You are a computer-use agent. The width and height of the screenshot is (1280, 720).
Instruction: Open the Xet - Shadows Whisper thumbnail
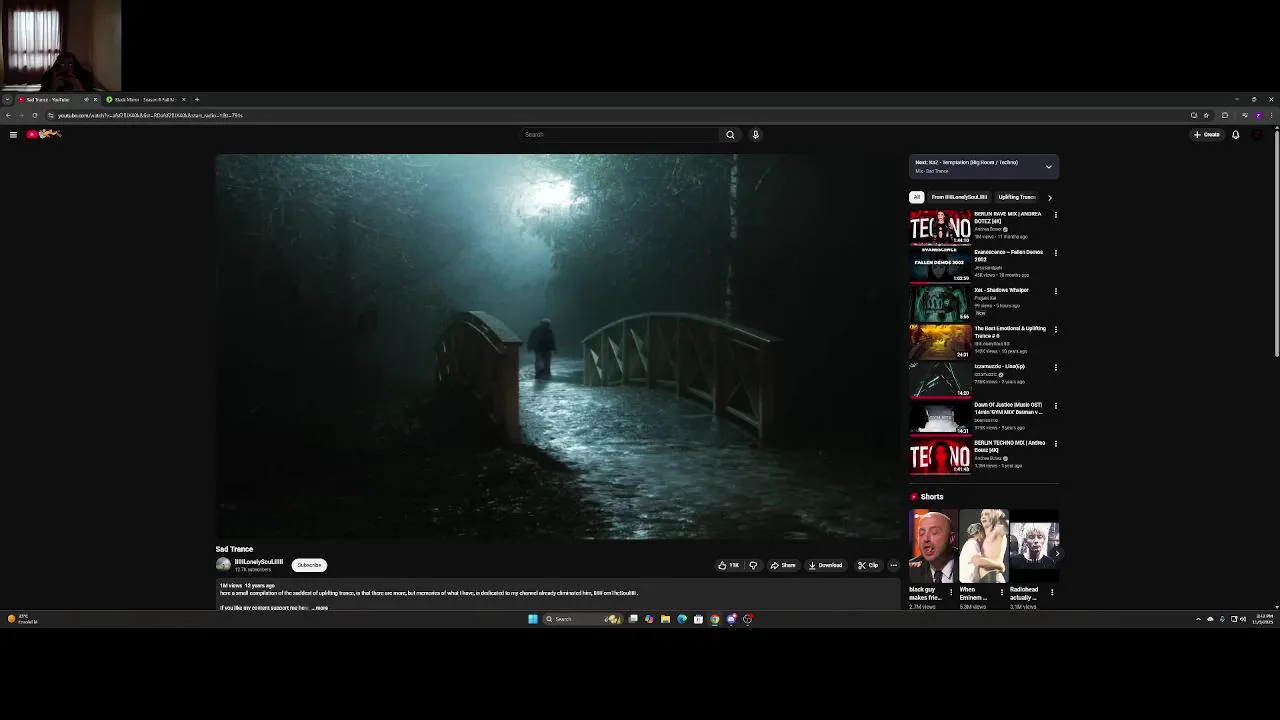pos(939,303)
